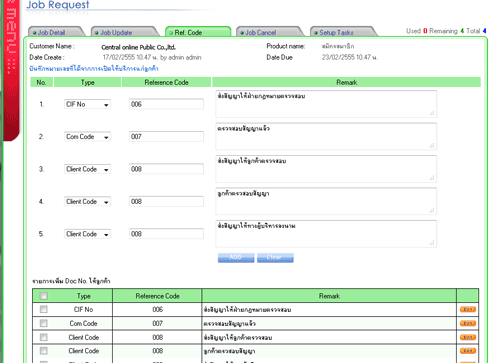
Task: Expand the Client Code dropdown in row 3
Action: point(87,169)
